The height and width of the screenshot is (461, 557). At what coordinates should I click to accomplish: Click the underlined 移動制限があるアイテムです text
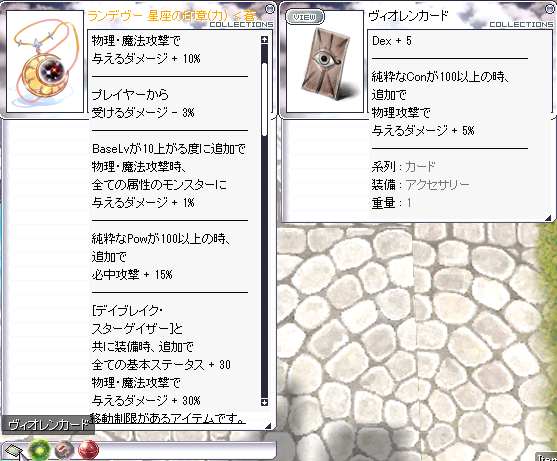167,418
